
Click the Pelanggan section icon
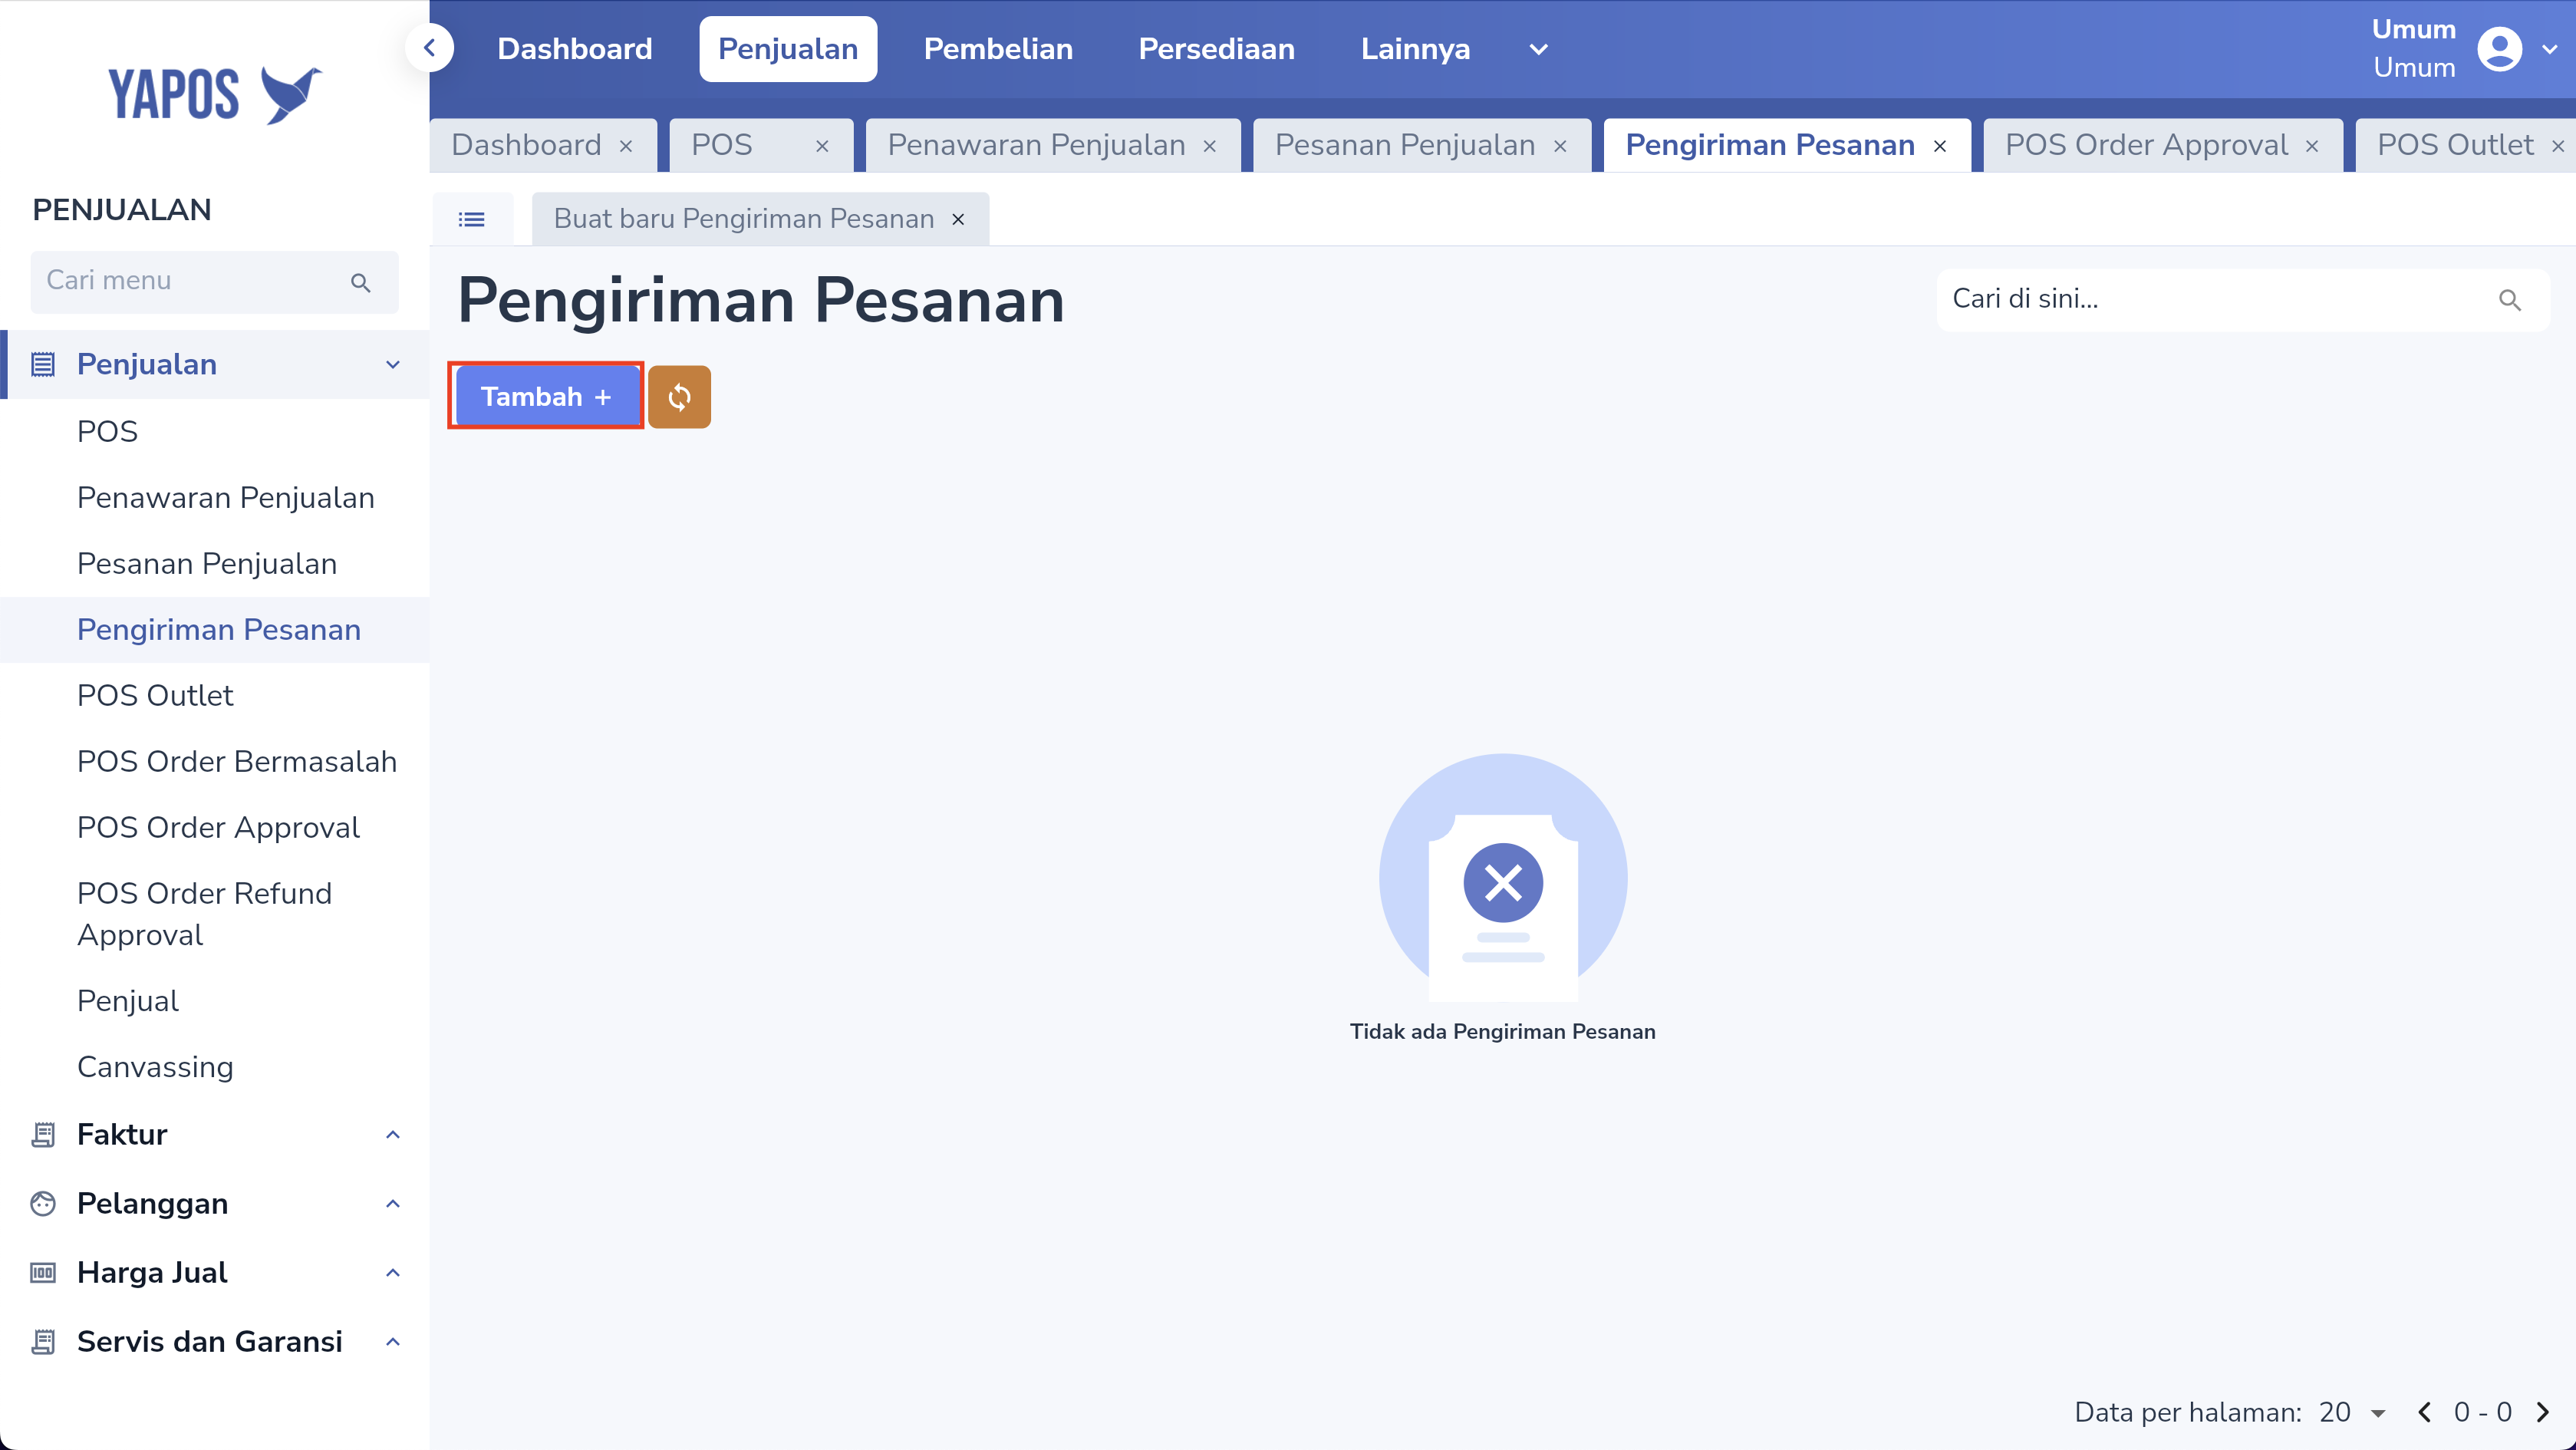point(43,1203)
